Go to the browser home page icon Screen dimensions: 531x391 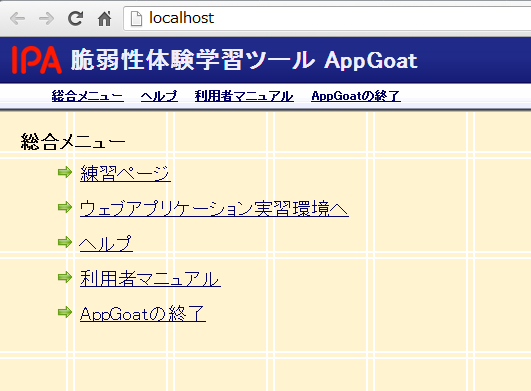coord(104,18)
